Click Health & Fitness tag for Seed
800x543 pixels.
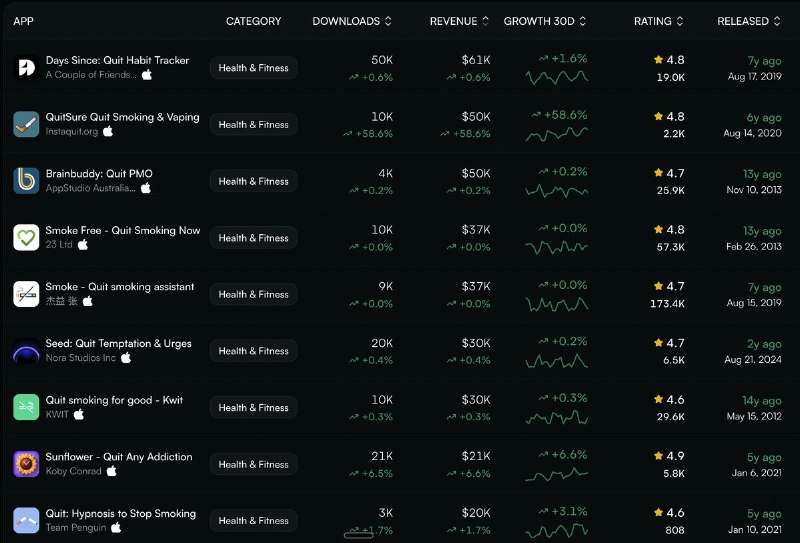coord(254,351)
